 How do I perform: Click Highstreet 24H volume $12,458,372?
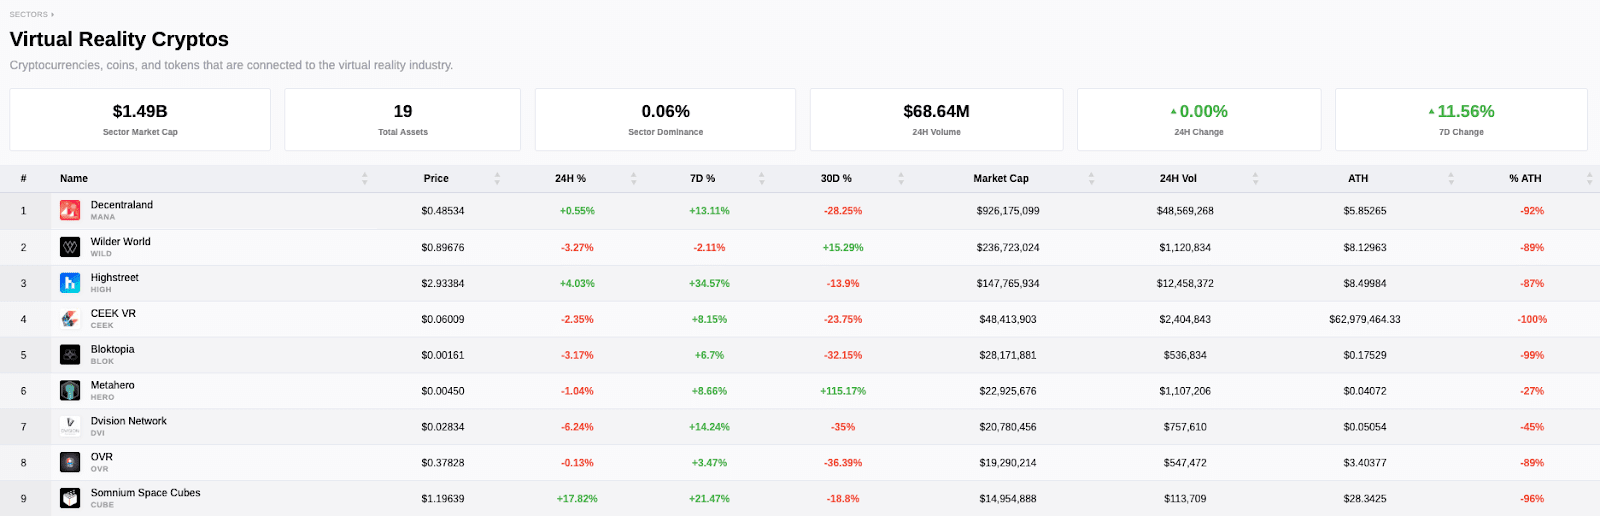click(1185, 284)
